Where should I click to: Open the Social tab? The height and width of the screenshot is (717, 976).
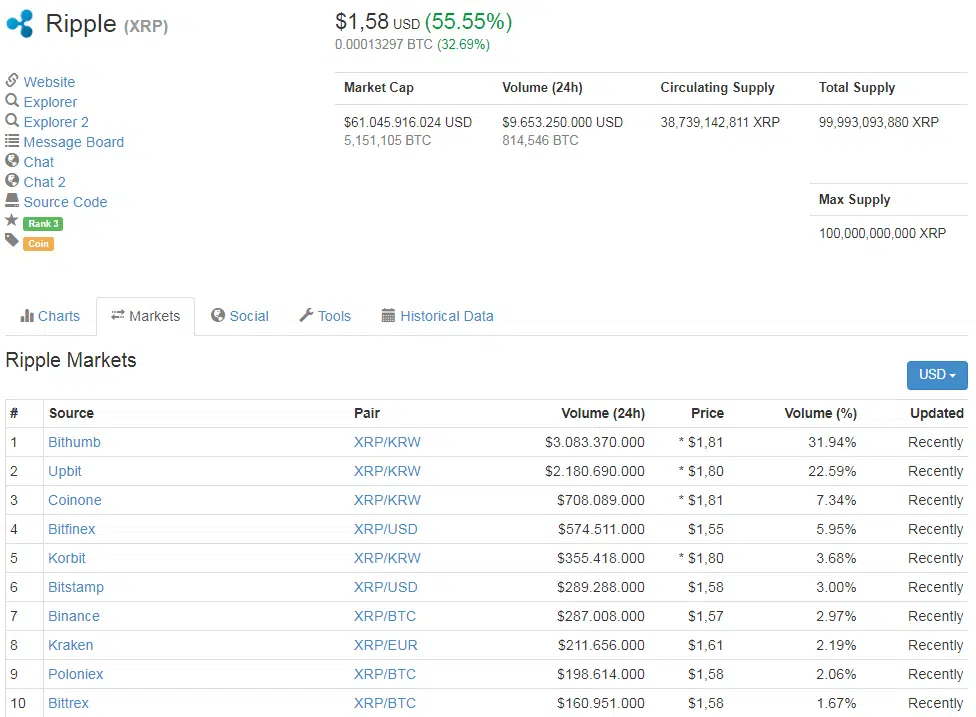tap(240, 316)
